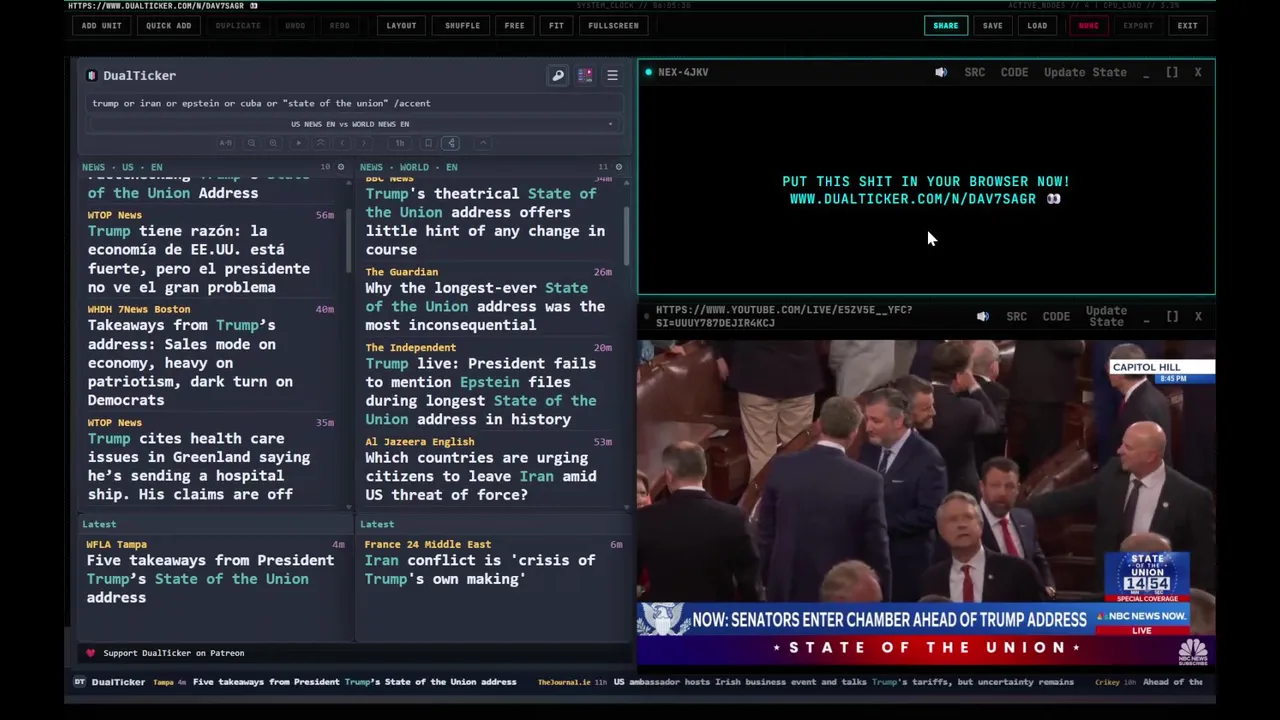
Task: Mute the NEX-4JKV unit speaker
Action: [x=941, y=72]
